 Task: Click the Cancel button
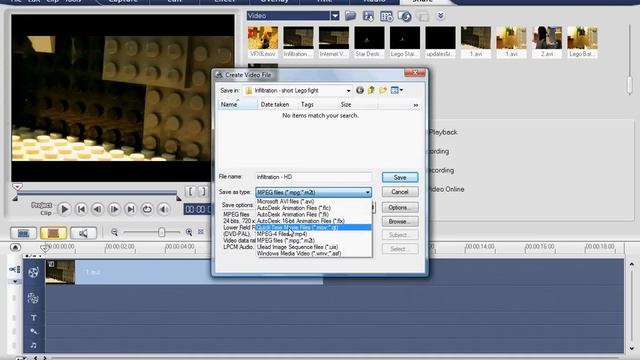tap(400, 192)
